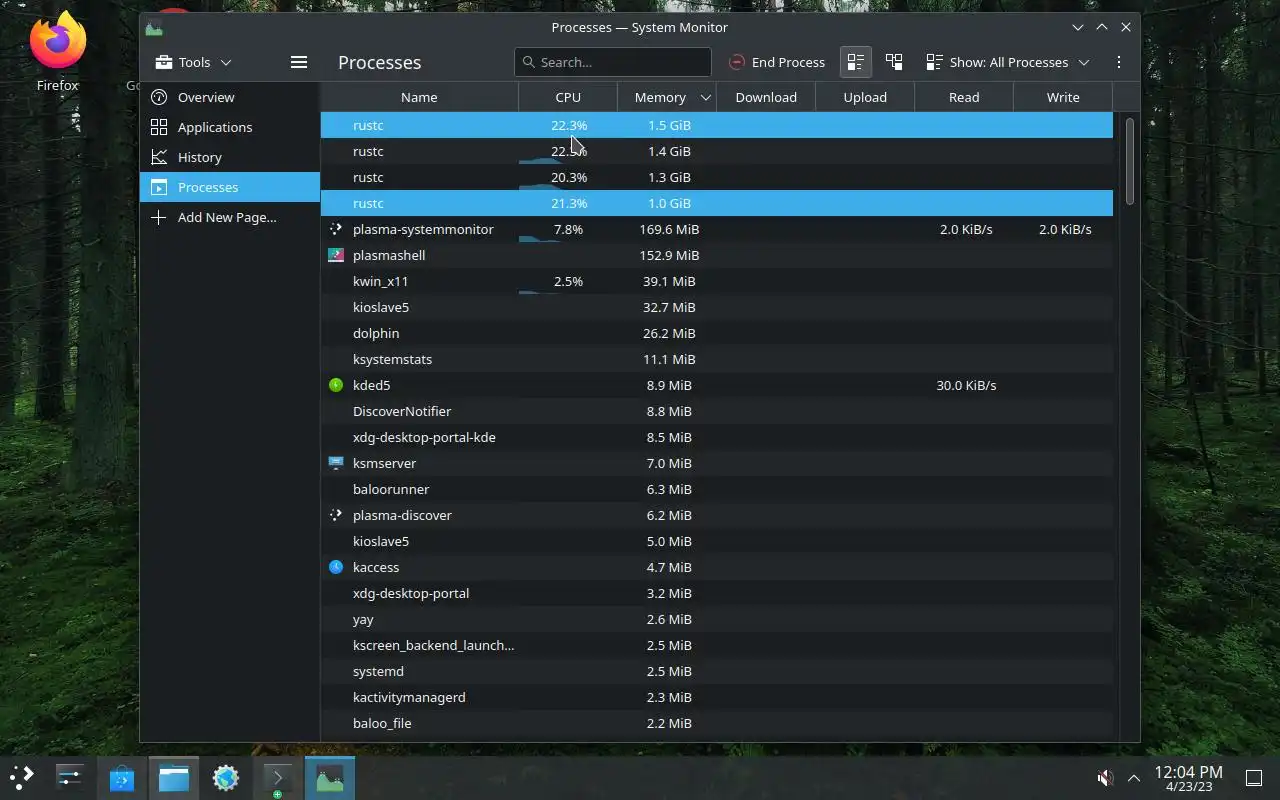Select the kscreen_backend_launch... process row
Image resolution: width=1280 pixels, height=800 pixels.
point(716,645)
